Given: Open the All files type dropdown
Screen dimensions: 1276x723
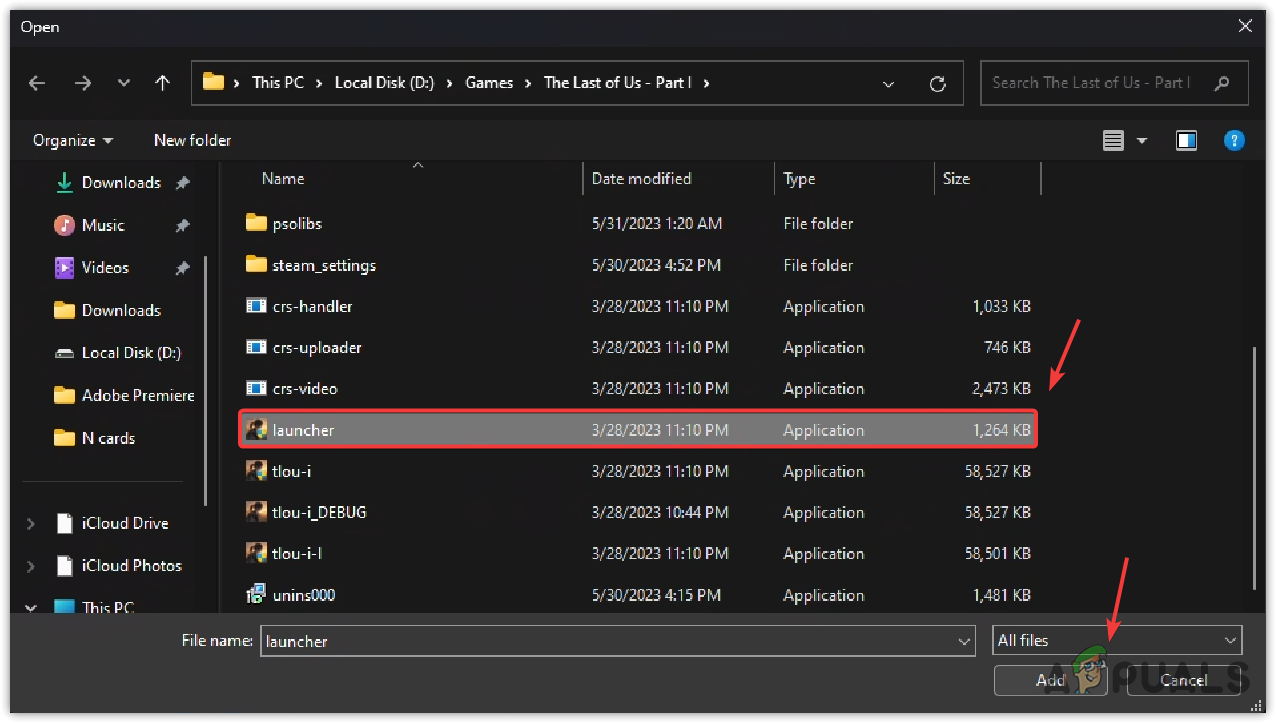Looking at the screenshot, I should 1117,640.
